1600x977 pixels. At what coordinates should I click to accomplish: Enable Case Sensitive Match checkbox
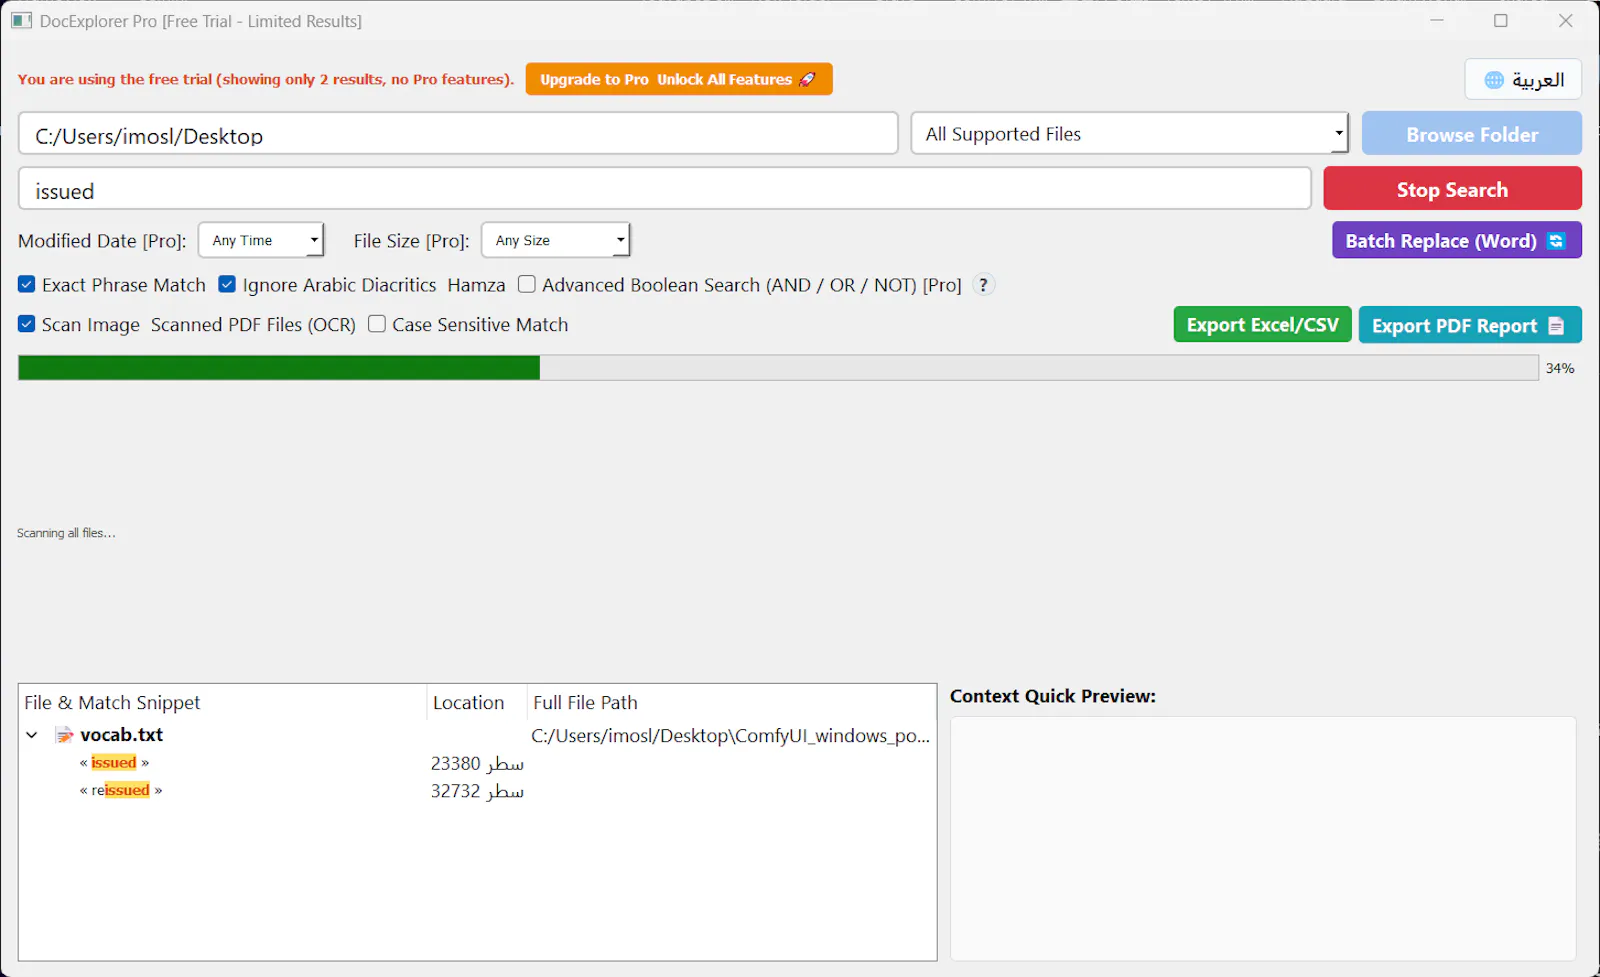pyautogui.click(x=377, y=325)
